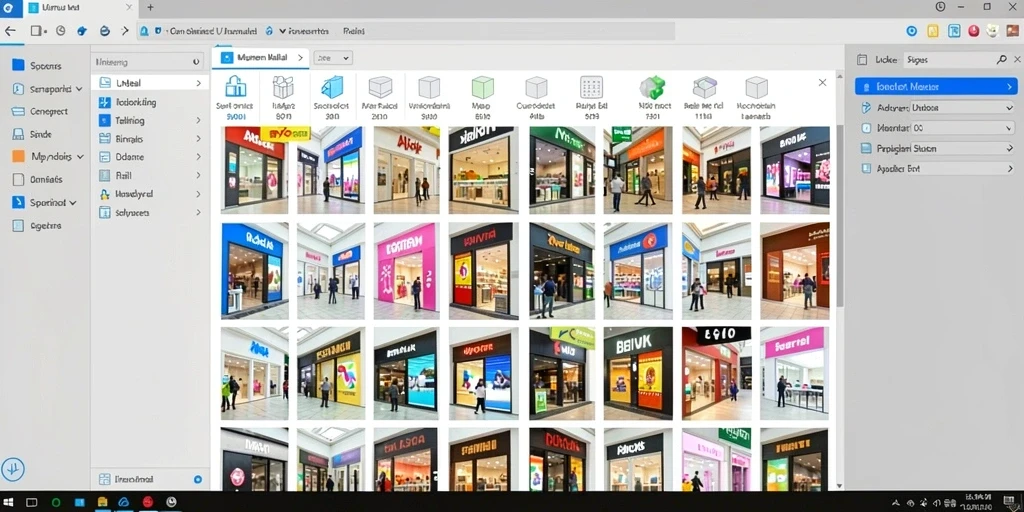Click the green cube icon in the ribbon
This screenshot has width=1024, height=512.
pos(483,87)
